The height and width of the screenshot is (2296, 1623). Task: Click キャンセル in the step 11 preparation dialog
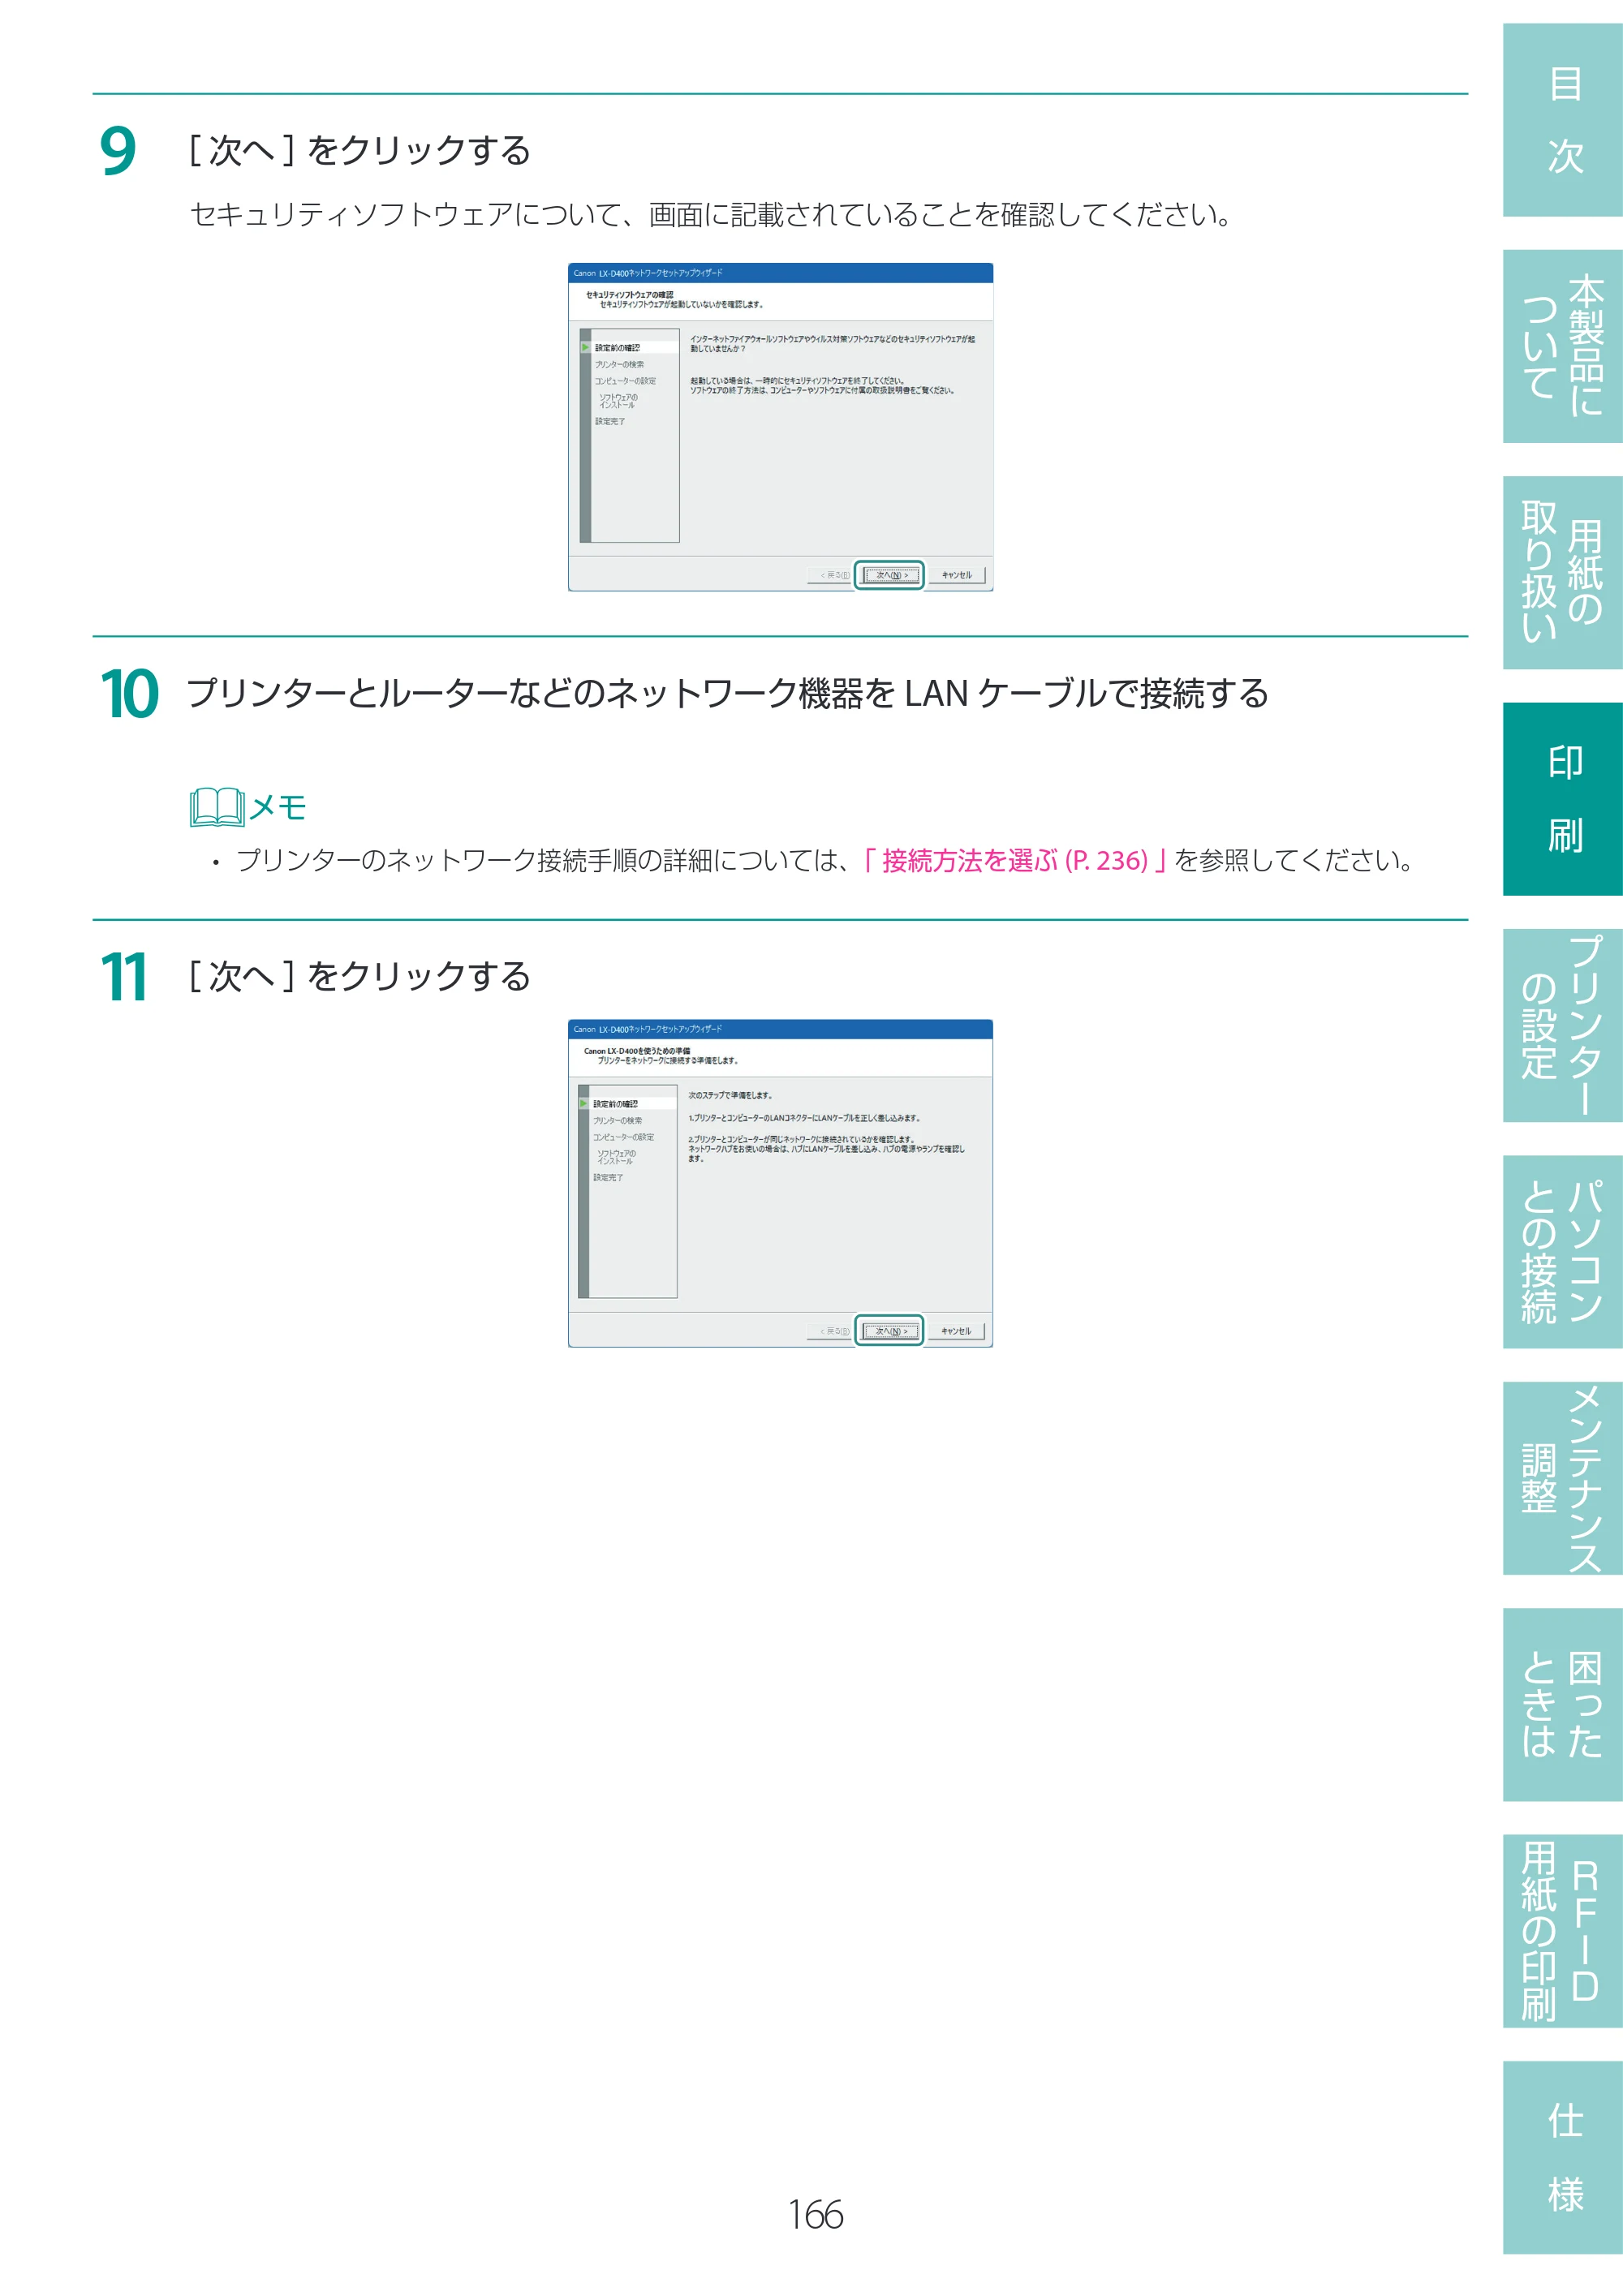[956, 1331]
